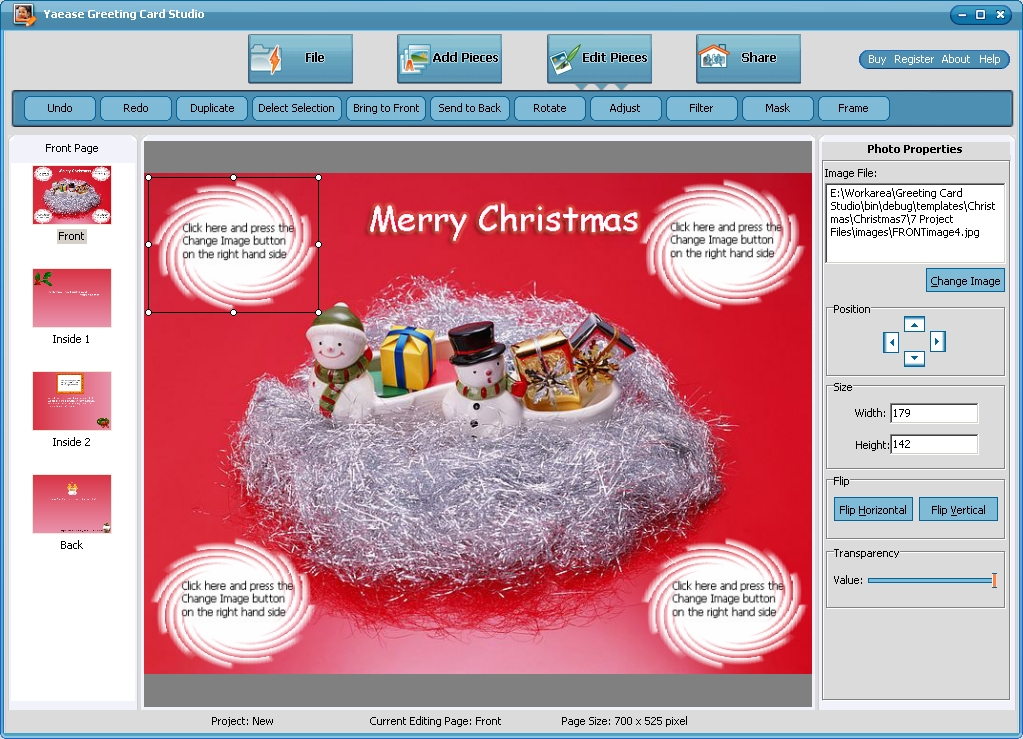The image size is (1023, 739).
Task: Open the Filter options
Action: tap(701, 108)
